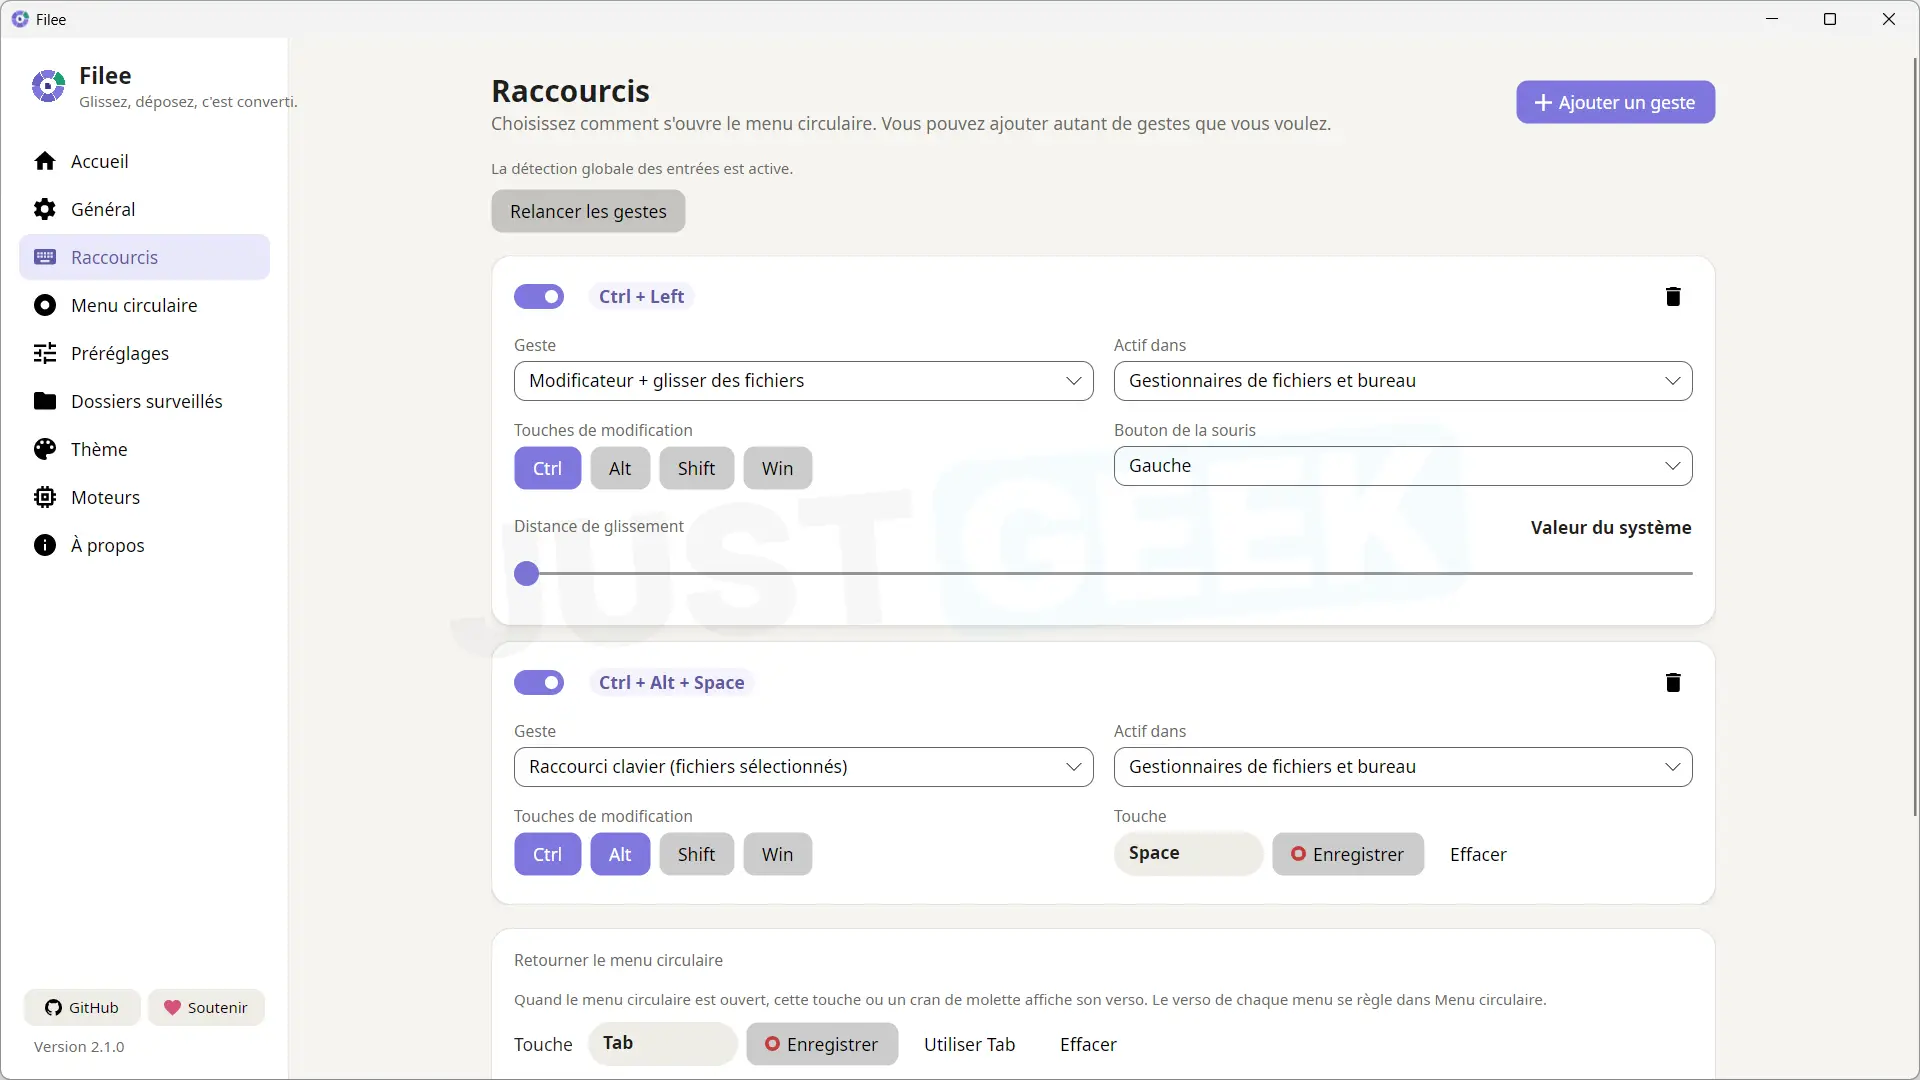
Task: Delete the Ctrl + Left gesture with trash icon
Action: tap(1673, 296)
